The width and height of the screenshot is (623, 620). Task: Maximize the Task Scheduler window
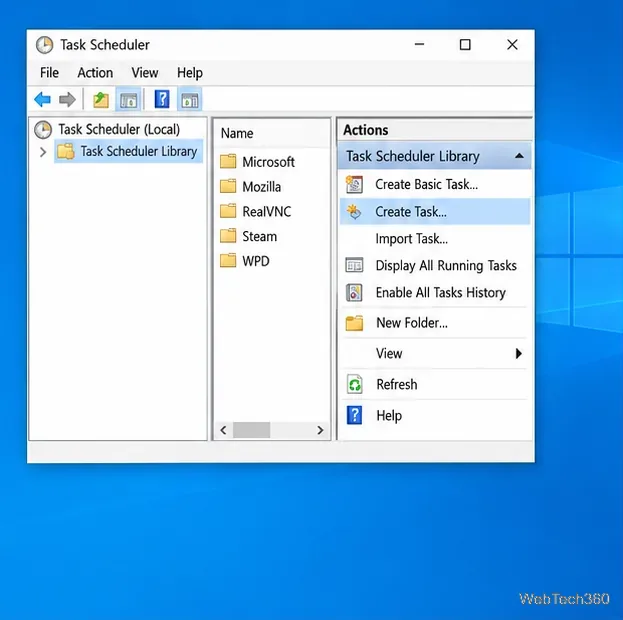point(465,45)
